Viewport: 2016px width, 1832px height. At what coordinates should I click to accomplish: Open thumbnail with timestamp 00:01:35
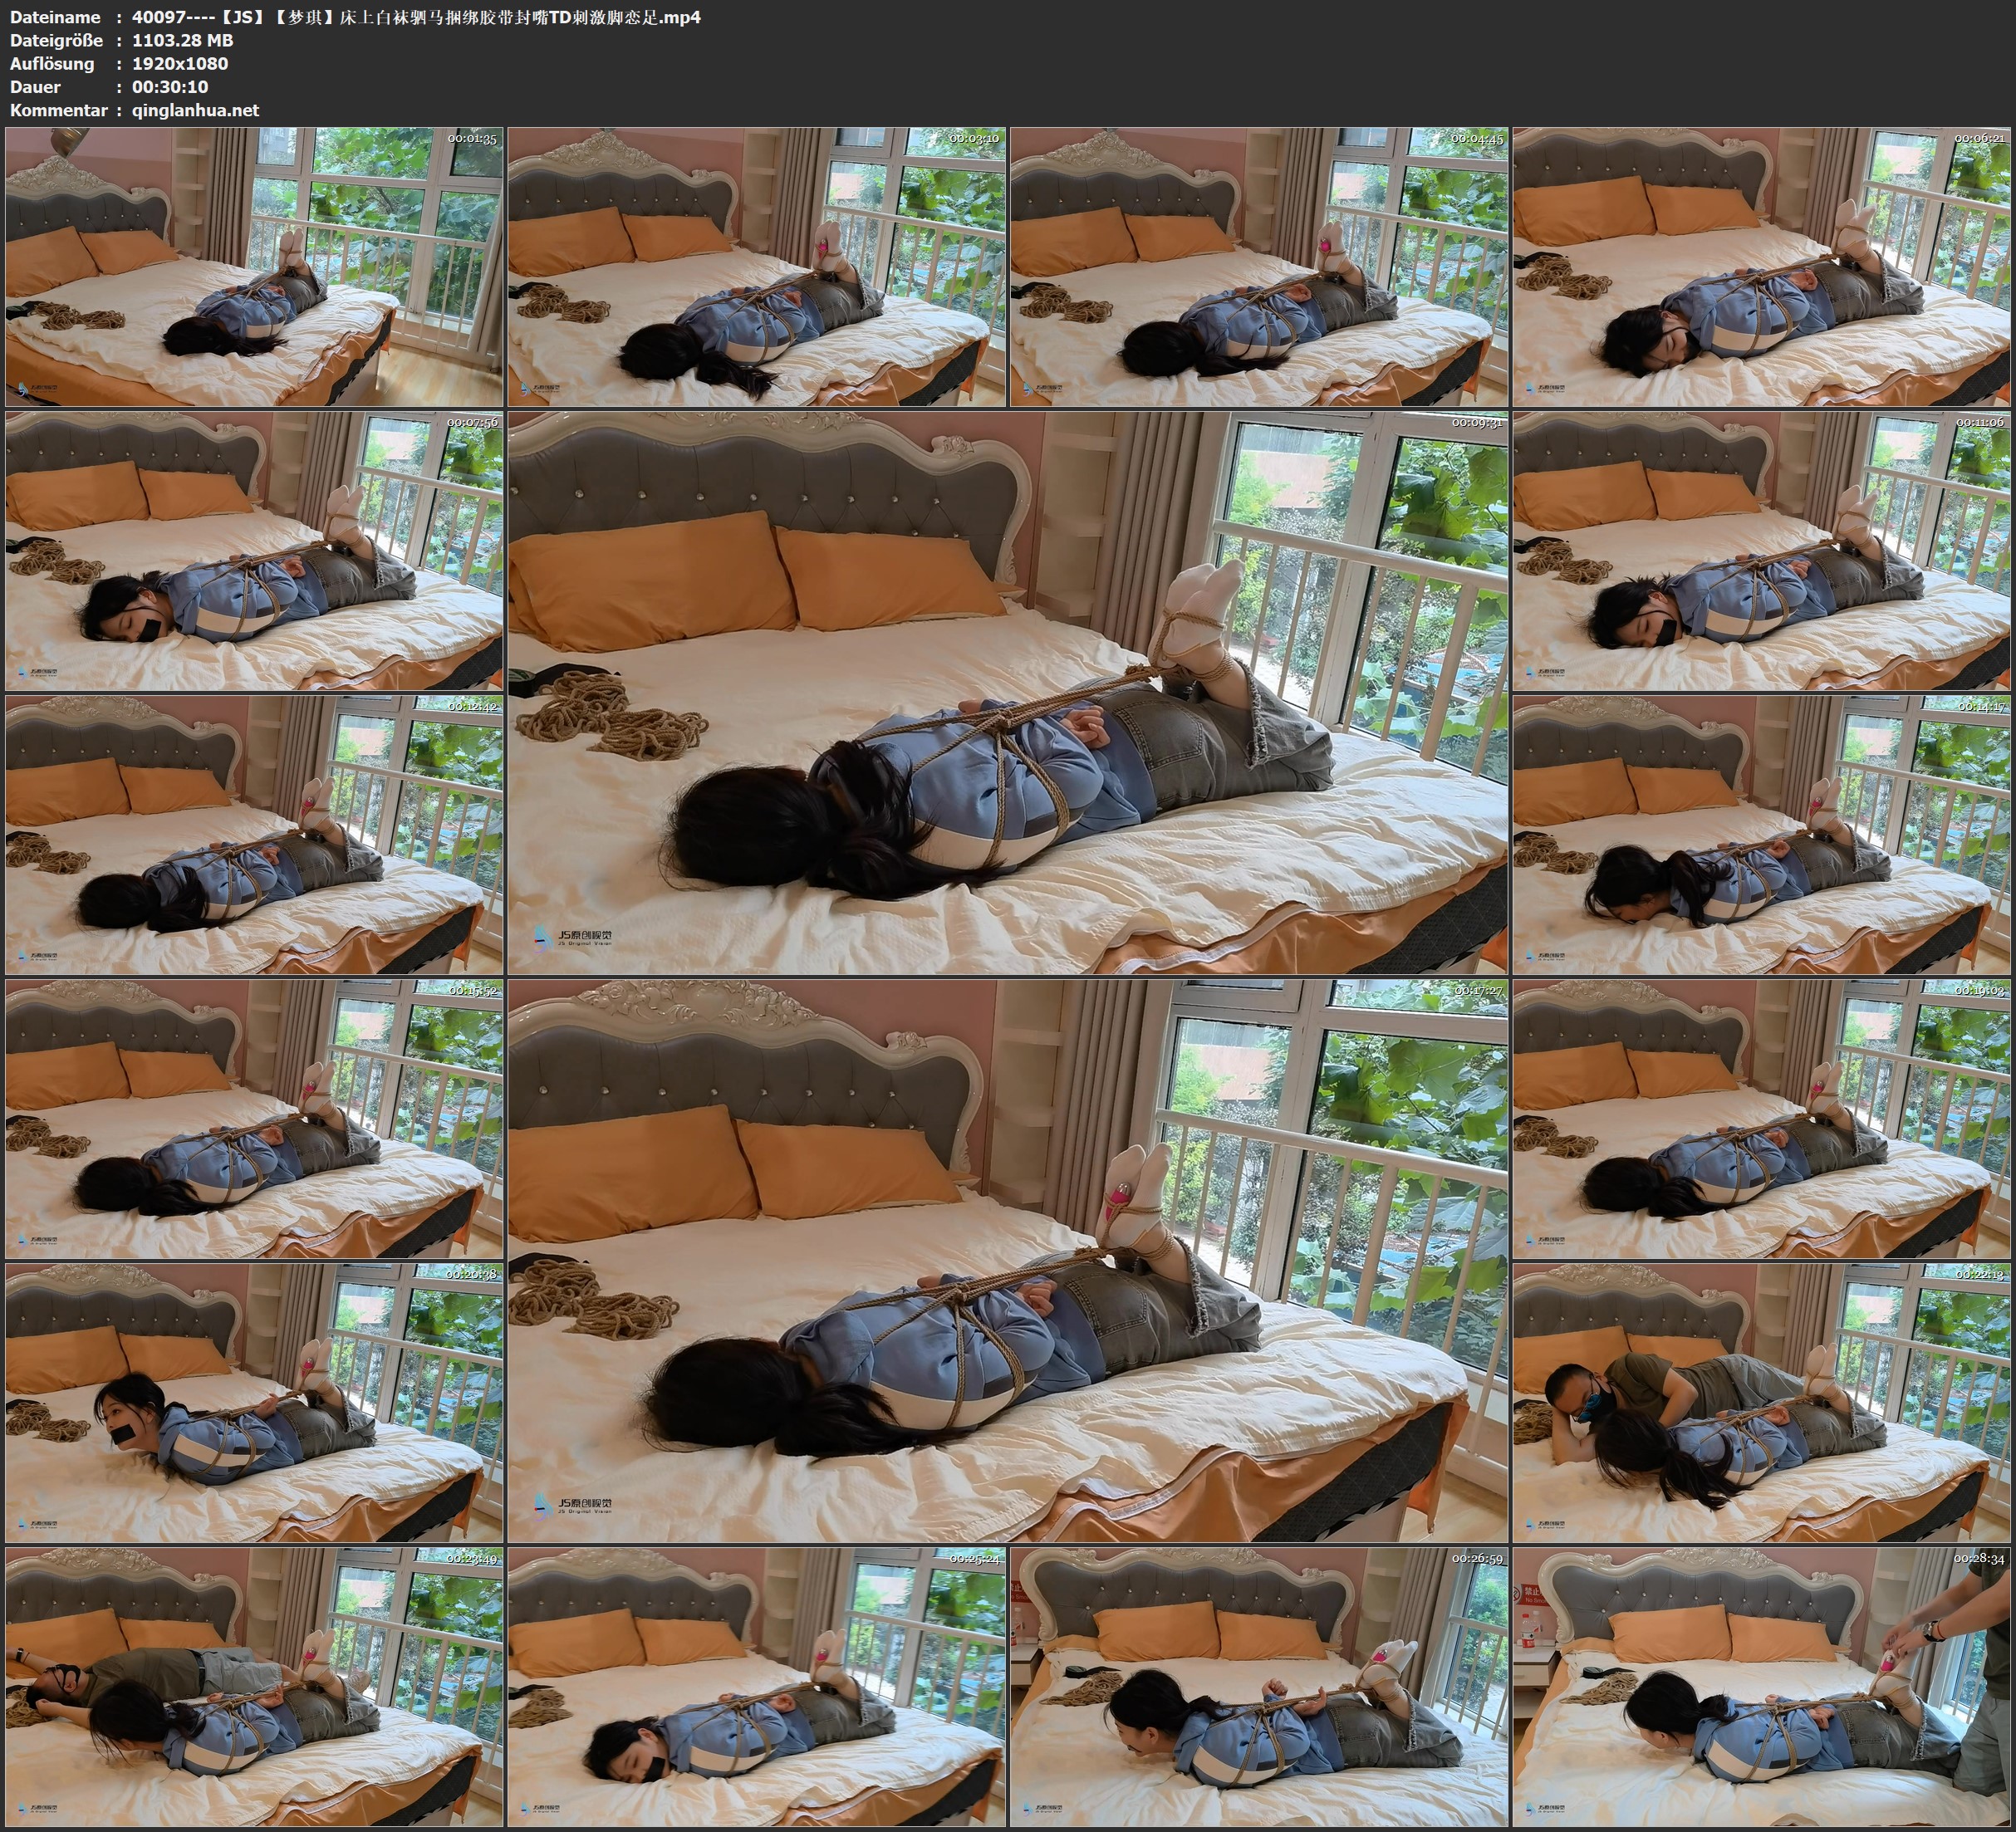coord(254,266)
